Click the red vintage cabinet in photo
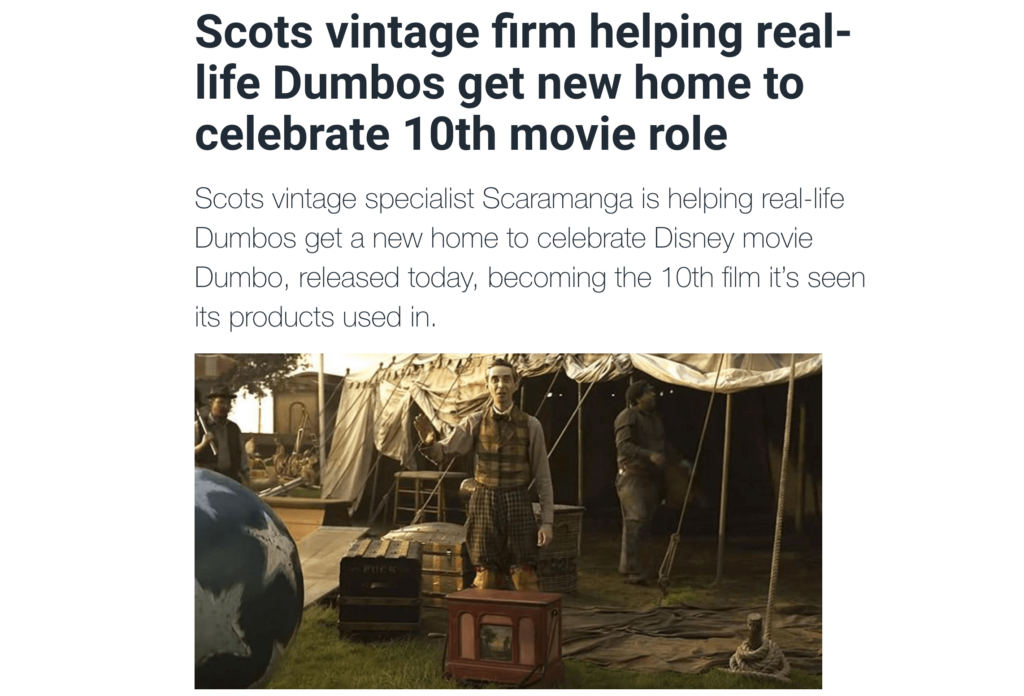The width and height of the screenshot is (1024, 696). click(504, 635)
